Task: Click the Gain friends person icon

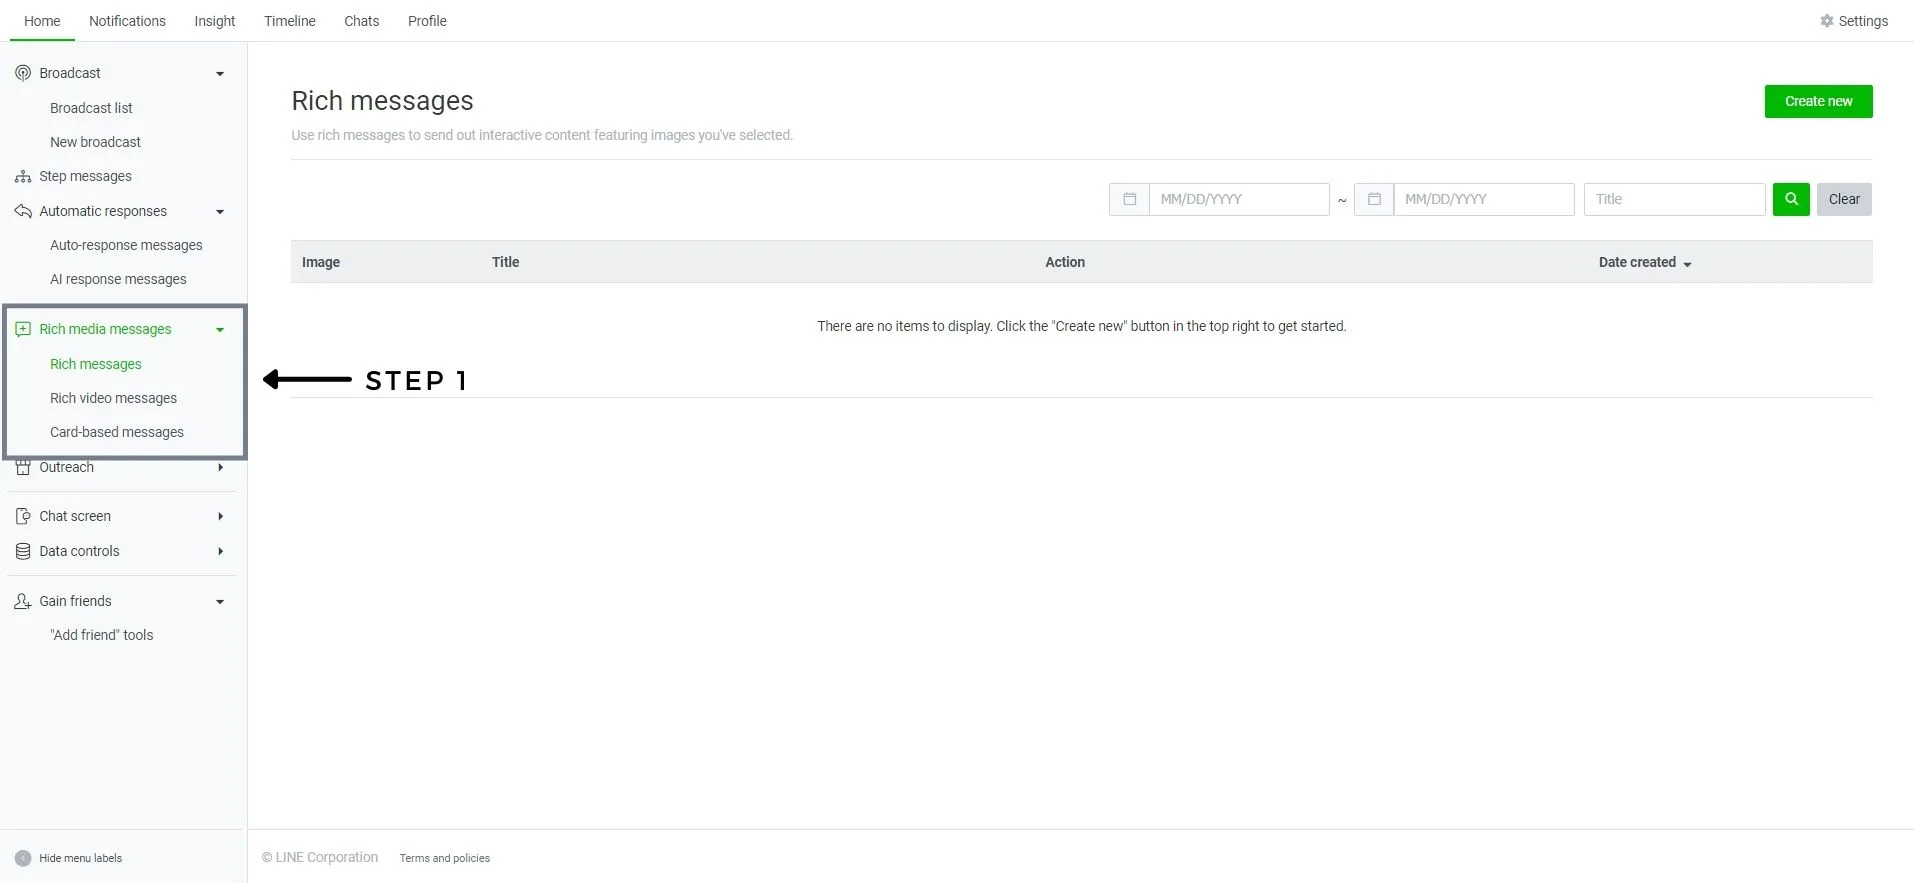Action: click(23, 601)
